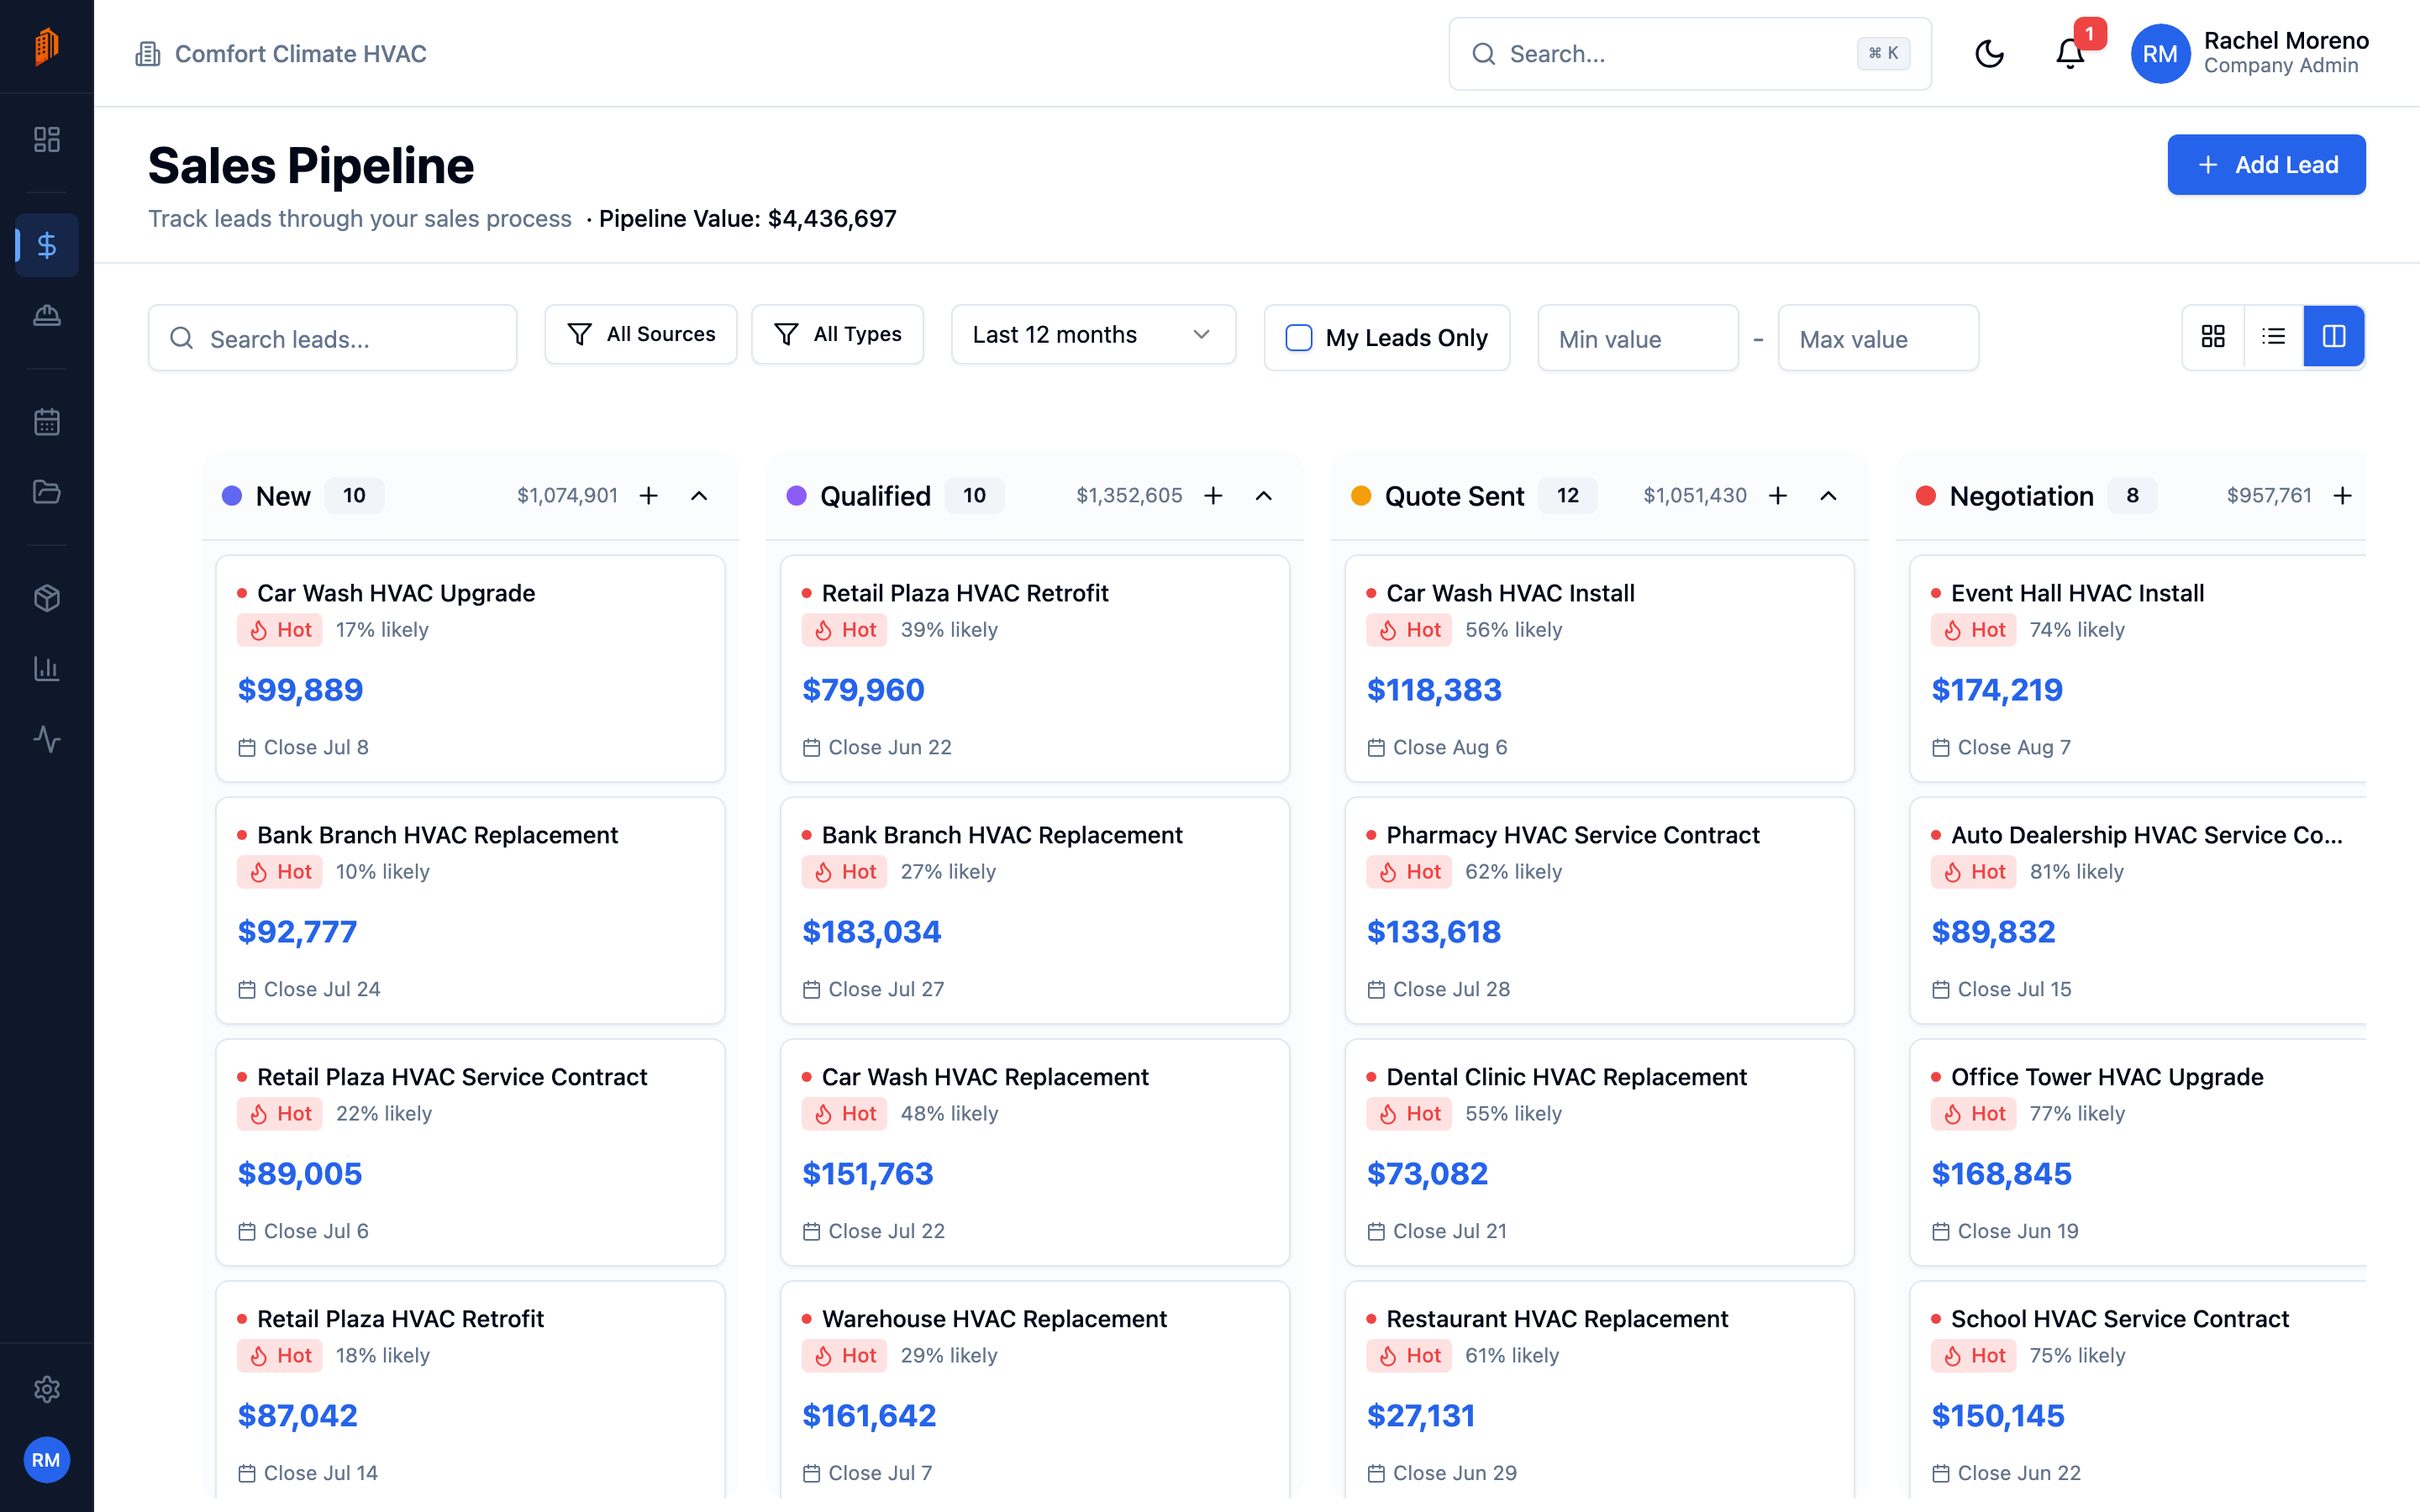Collapse the Quote Sent column
This screenshot has height=1512, width=2420.
pos(1829,496)
